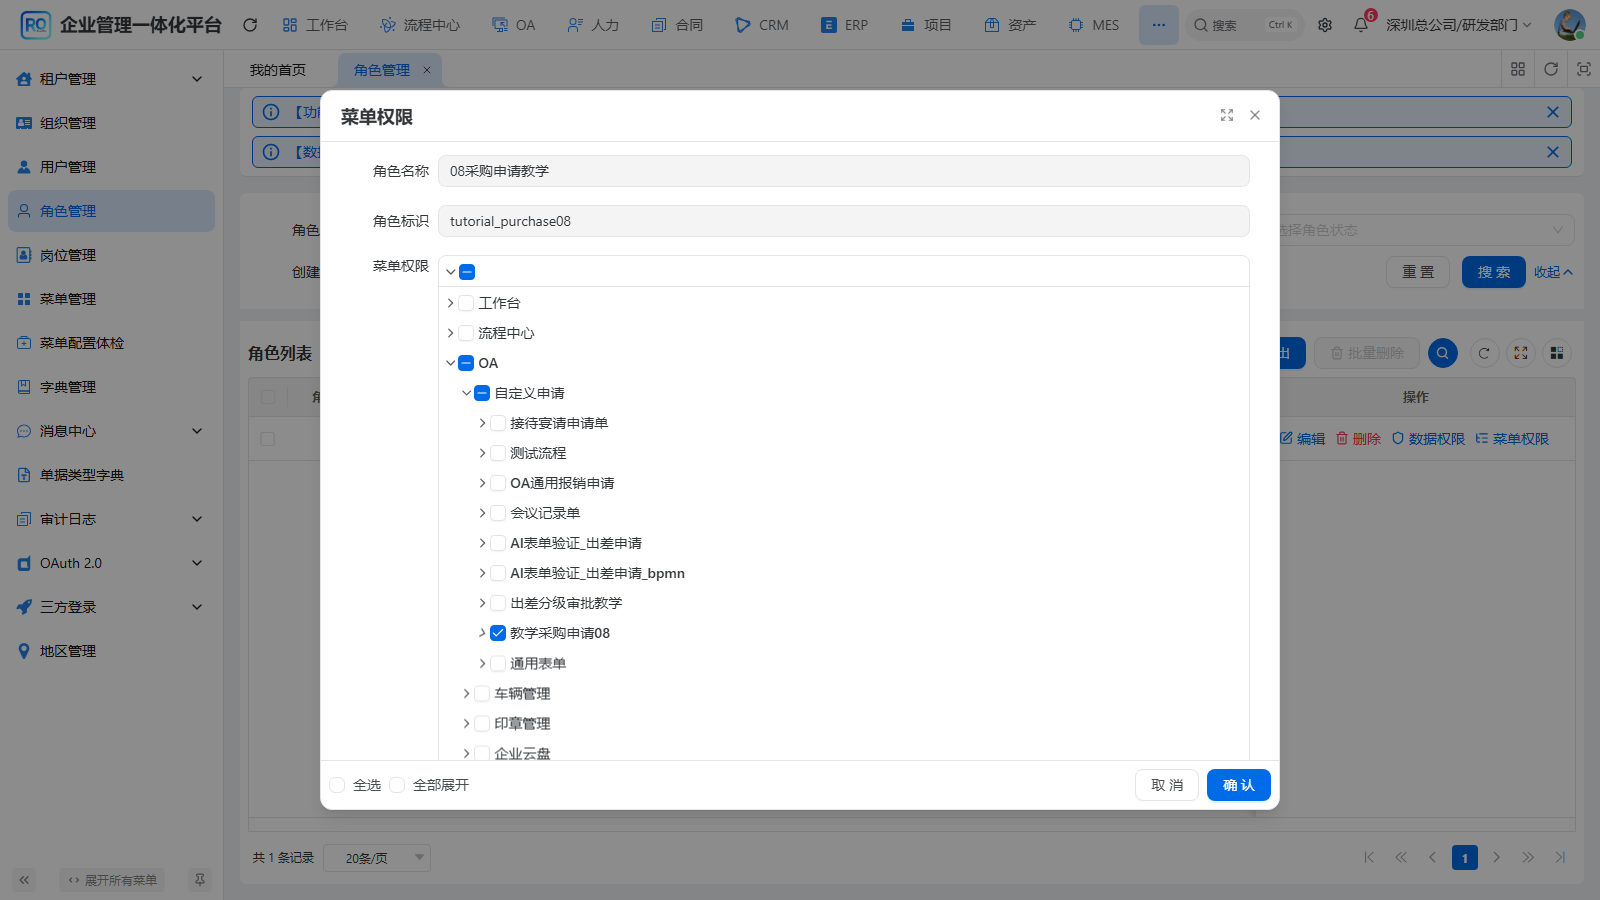Expand the 流程中心 tree node
The width and height of the screenshot is (1600, 900).
[x=450, y=333]
